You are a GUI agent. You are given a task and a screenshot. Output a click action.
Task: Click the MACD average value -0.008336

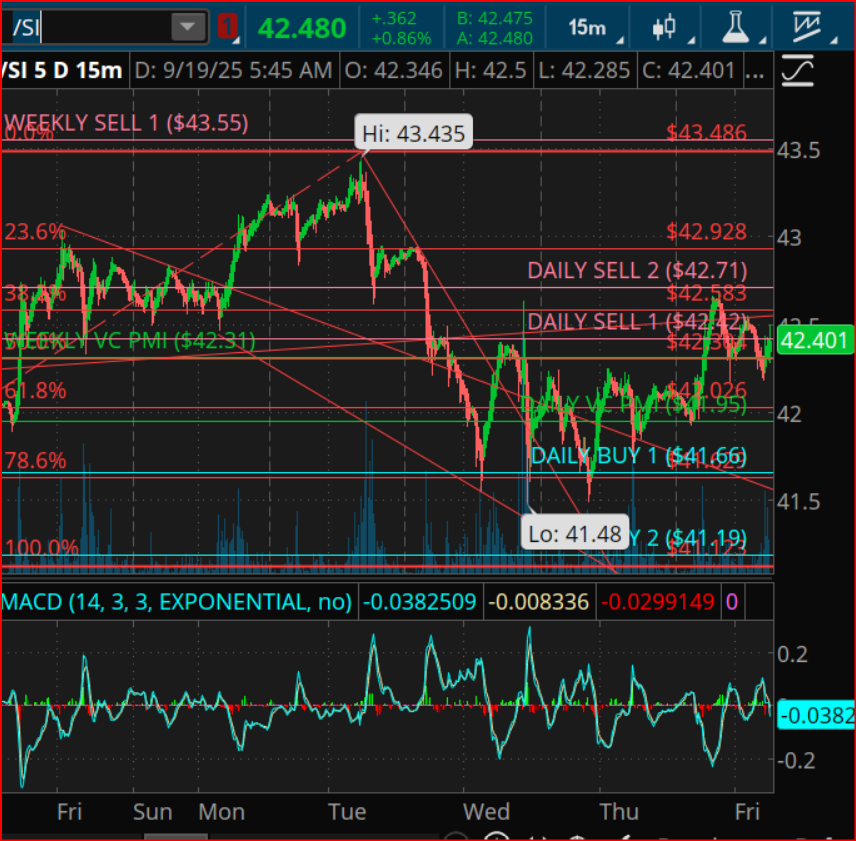[x=538, y=602]
